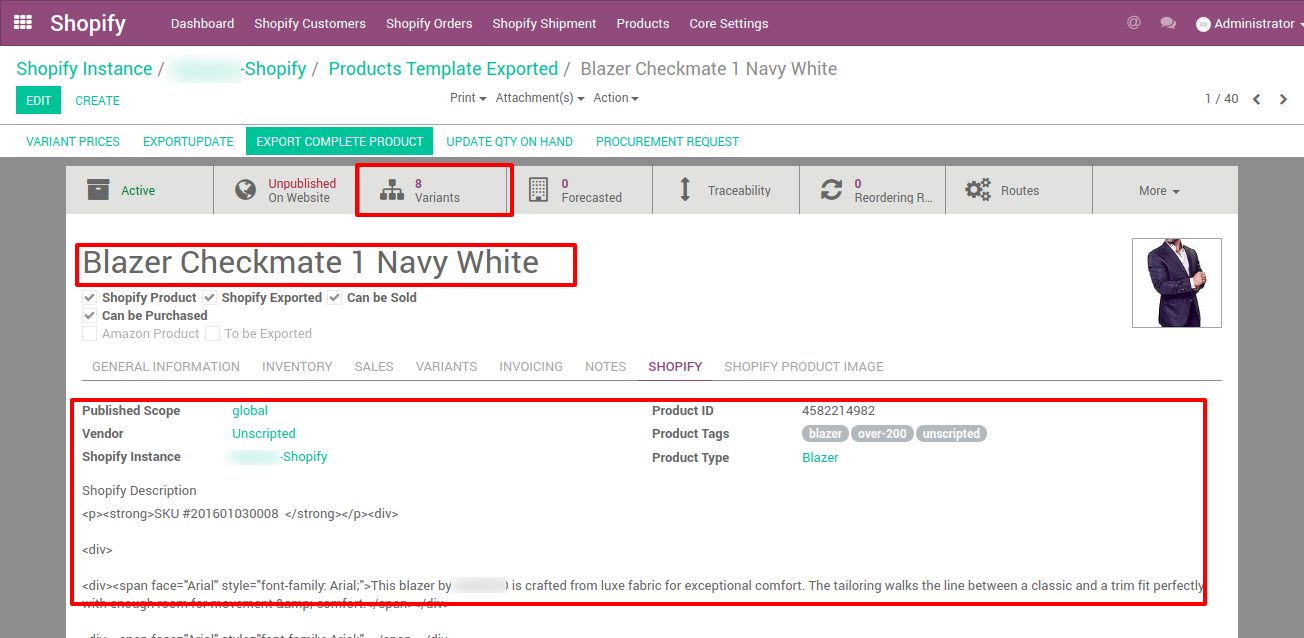Switch to Variants tab
1304x638 pixels.
click(446, 367)
